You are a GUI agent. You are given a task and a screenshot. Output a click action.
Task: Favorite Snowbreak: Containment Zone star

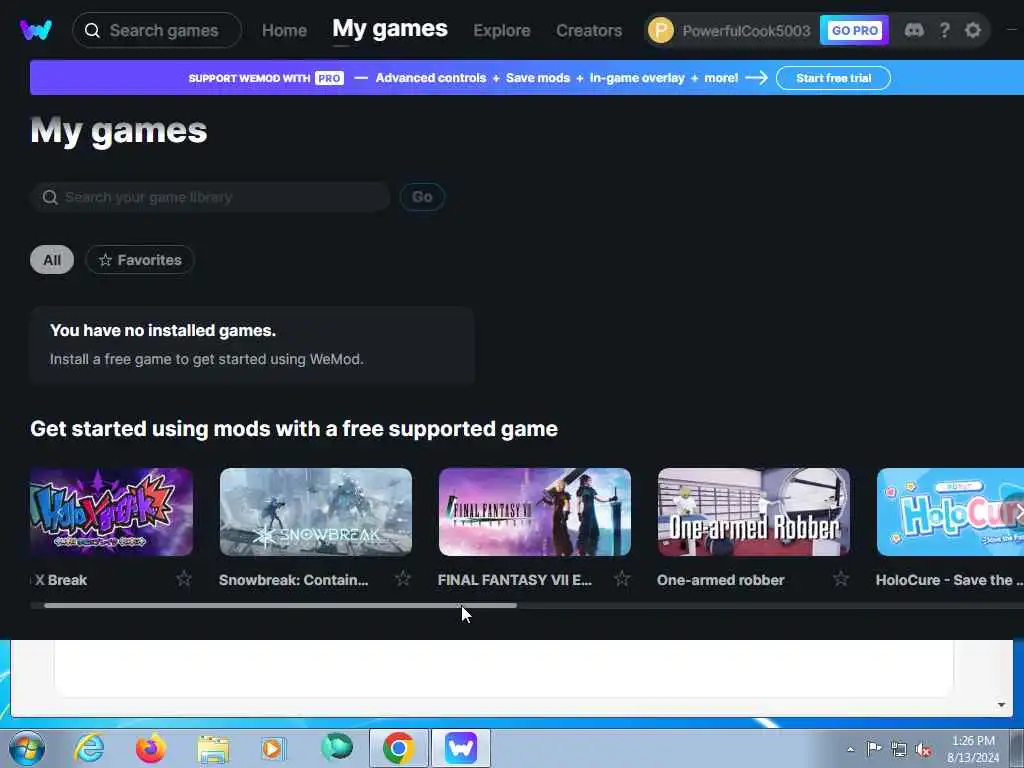(403, 579)
